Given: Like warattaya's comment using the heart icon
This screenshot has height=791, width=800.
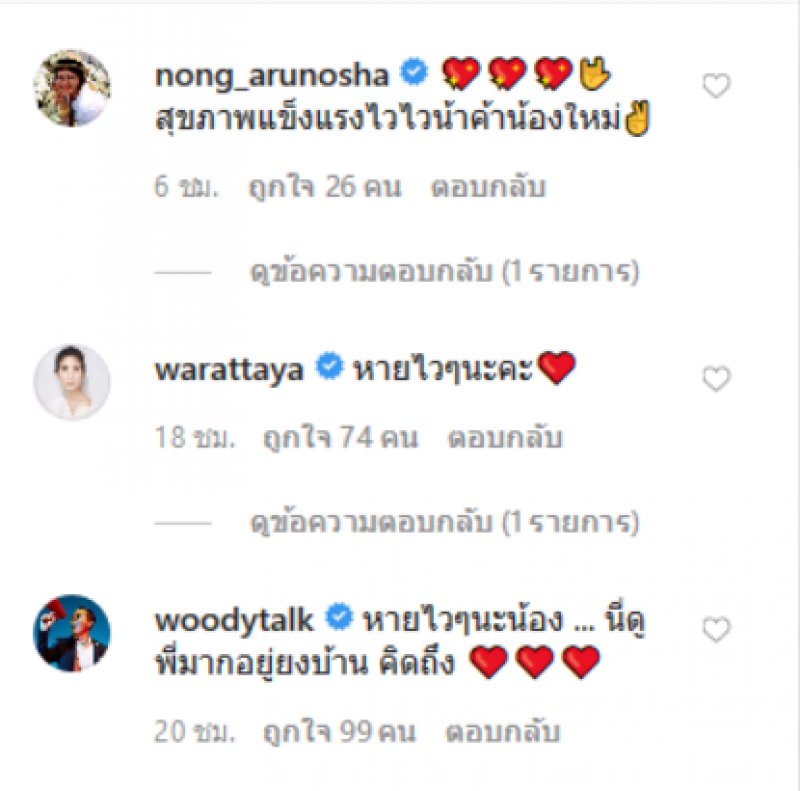Looking at the screenshot, I should coord(717,379).
